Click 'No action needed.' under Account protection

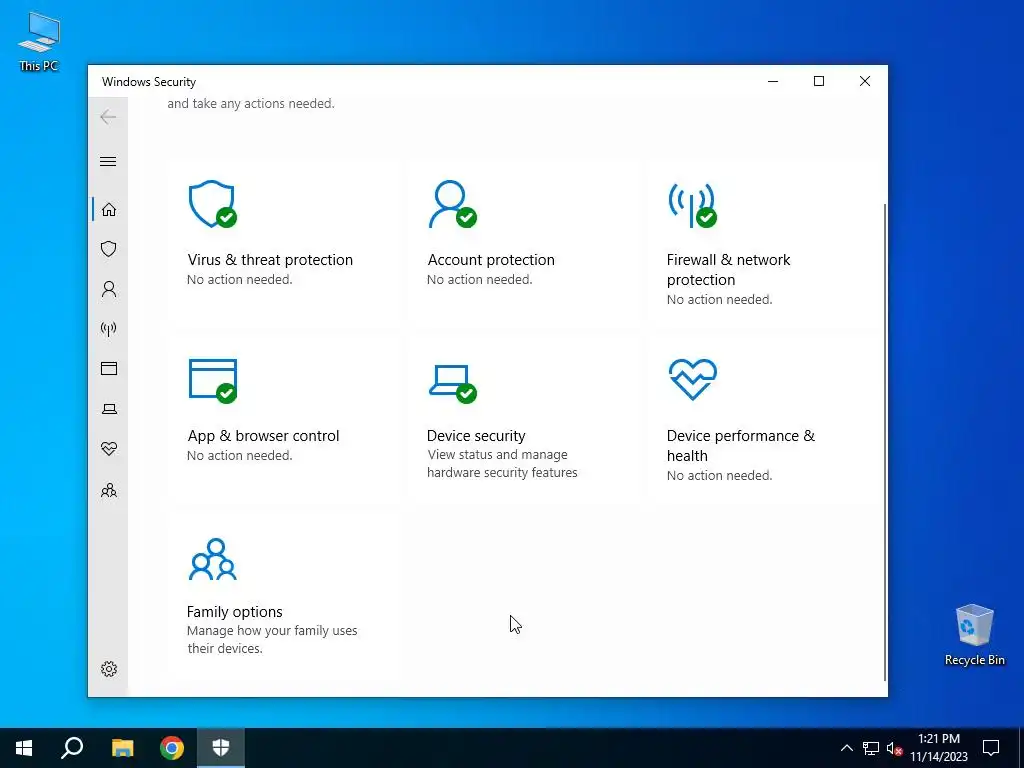pos(479,280)
